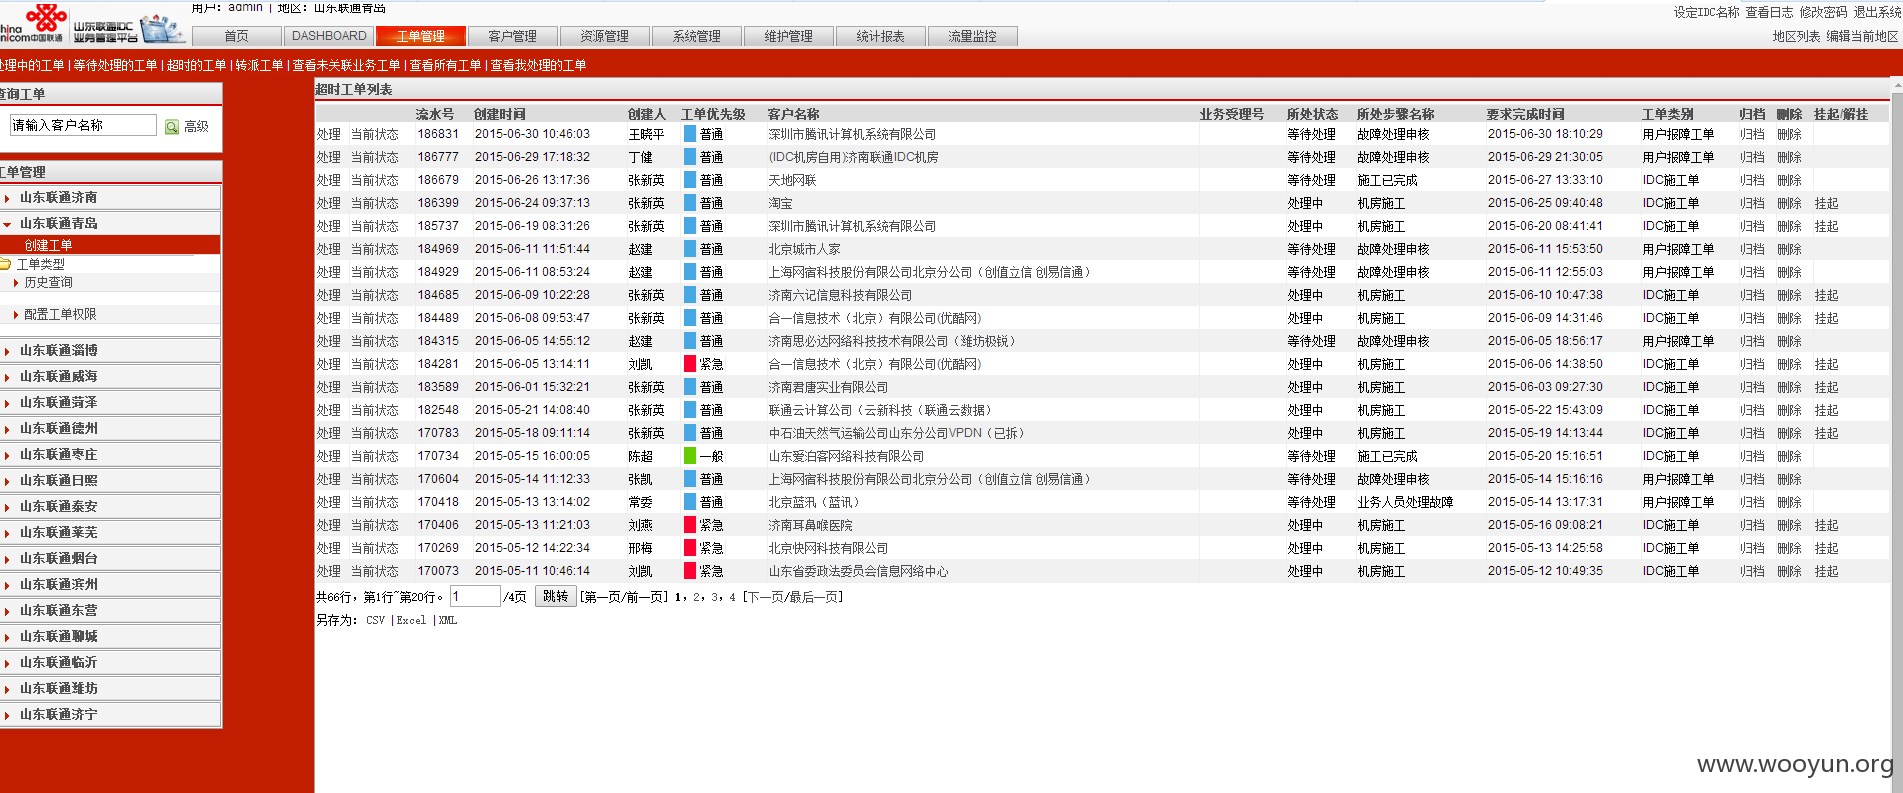Switch to the 客户管理 tab
The height and width of the screenshot is (793, 1903).
tap(513, 36)
